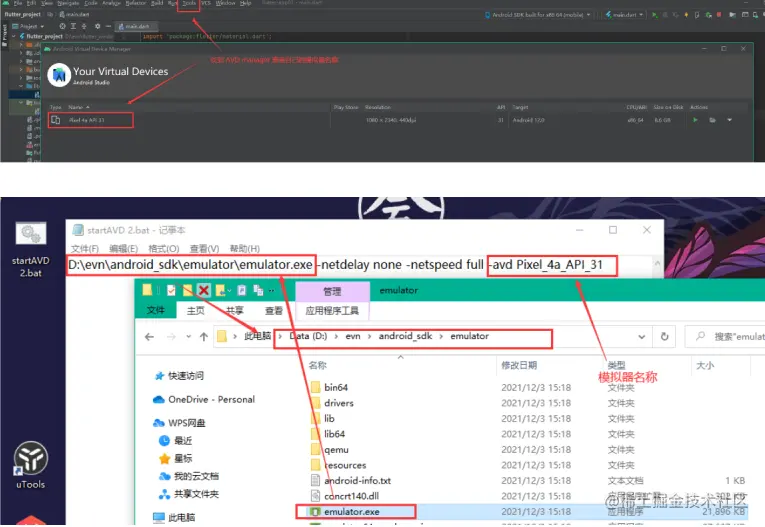Sort files by 修改日期 column header
Image resolution: width=765 pixels, height=527 pixels.
coord(519,365)
